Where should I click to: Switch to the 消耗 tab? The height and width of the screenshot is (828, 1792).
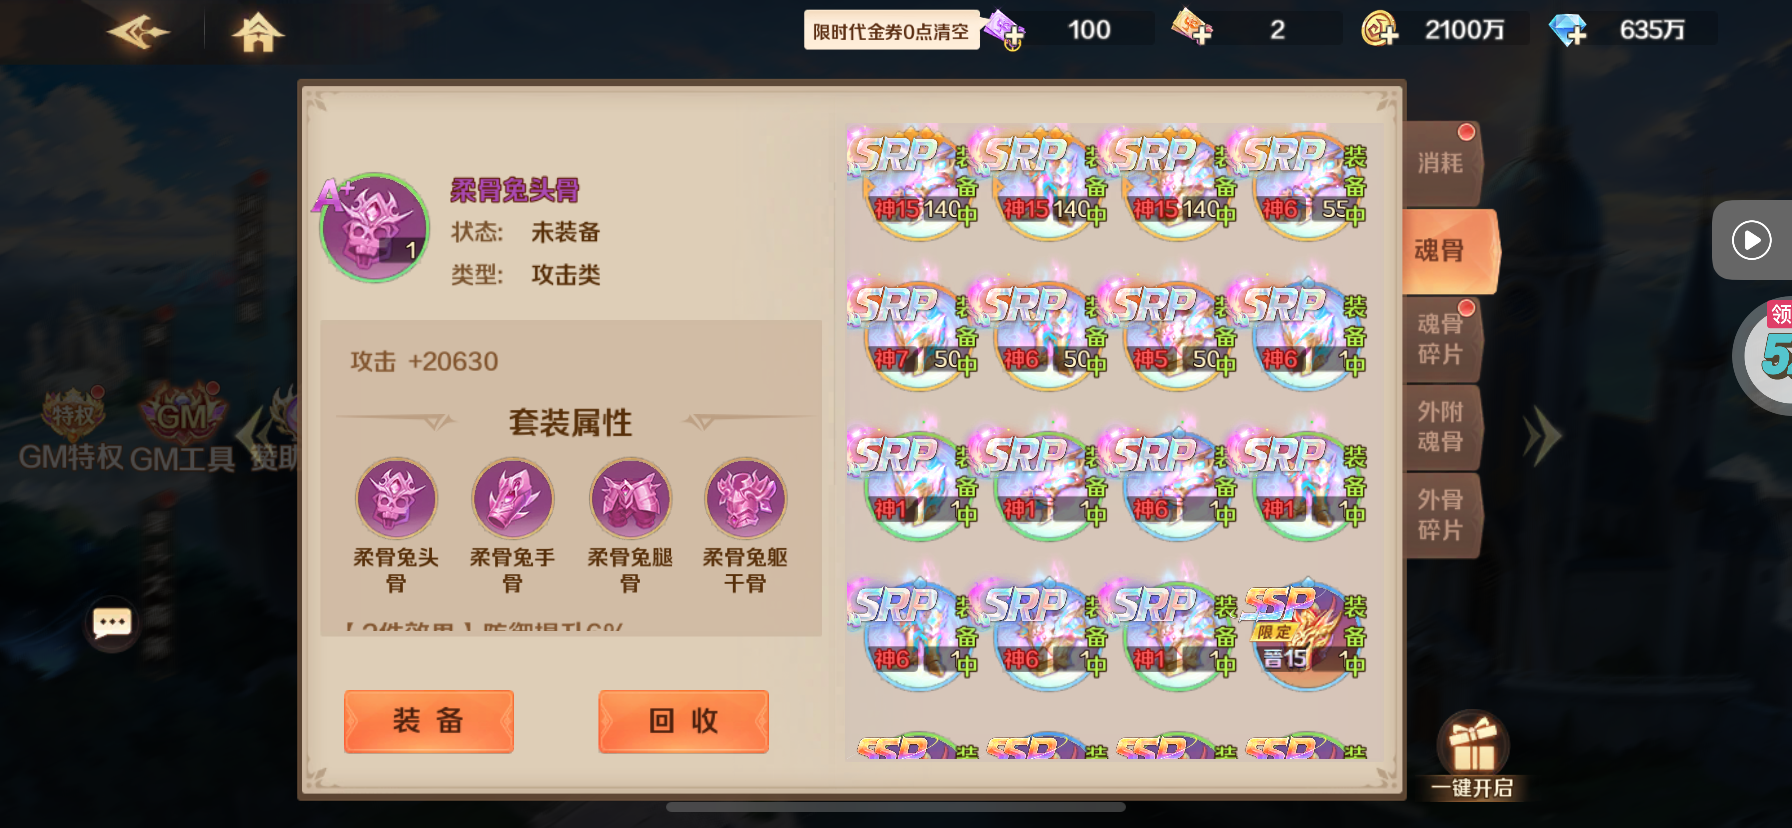pyautogui.click(x=1441, y=163)
